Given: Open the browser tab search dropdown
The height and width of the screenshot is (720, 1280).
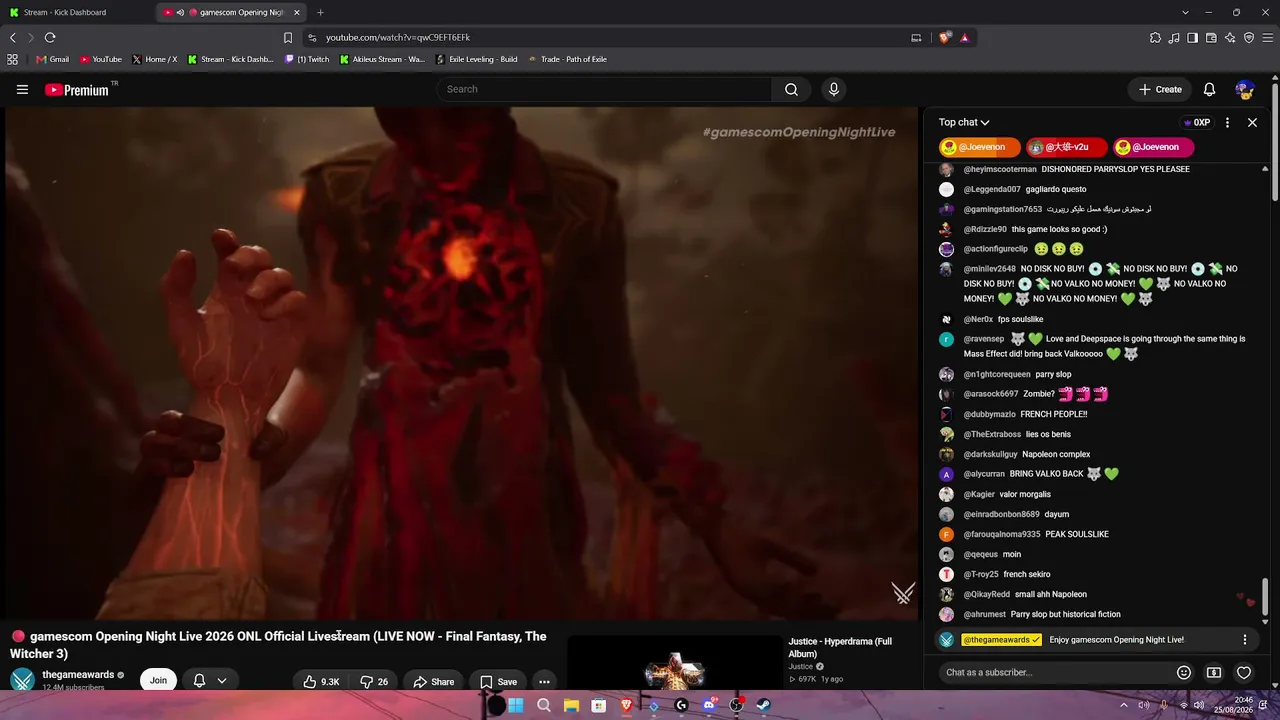Looking at the screenshot, I should 1185,12.
